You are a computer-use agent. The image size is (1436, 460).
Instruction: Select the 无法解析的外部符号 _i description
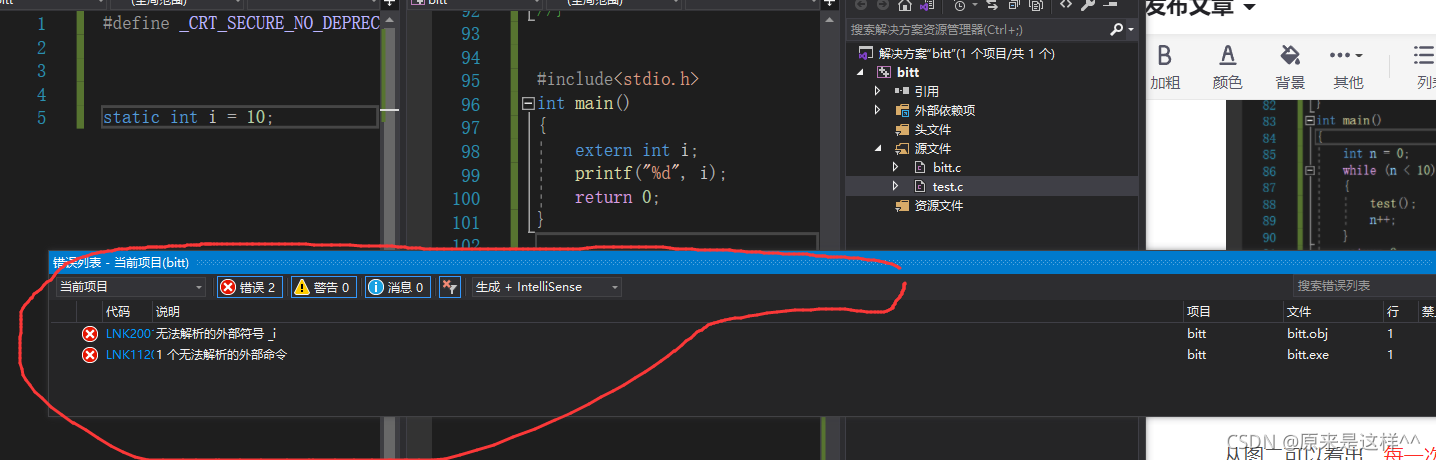click(x=215, y=333)
